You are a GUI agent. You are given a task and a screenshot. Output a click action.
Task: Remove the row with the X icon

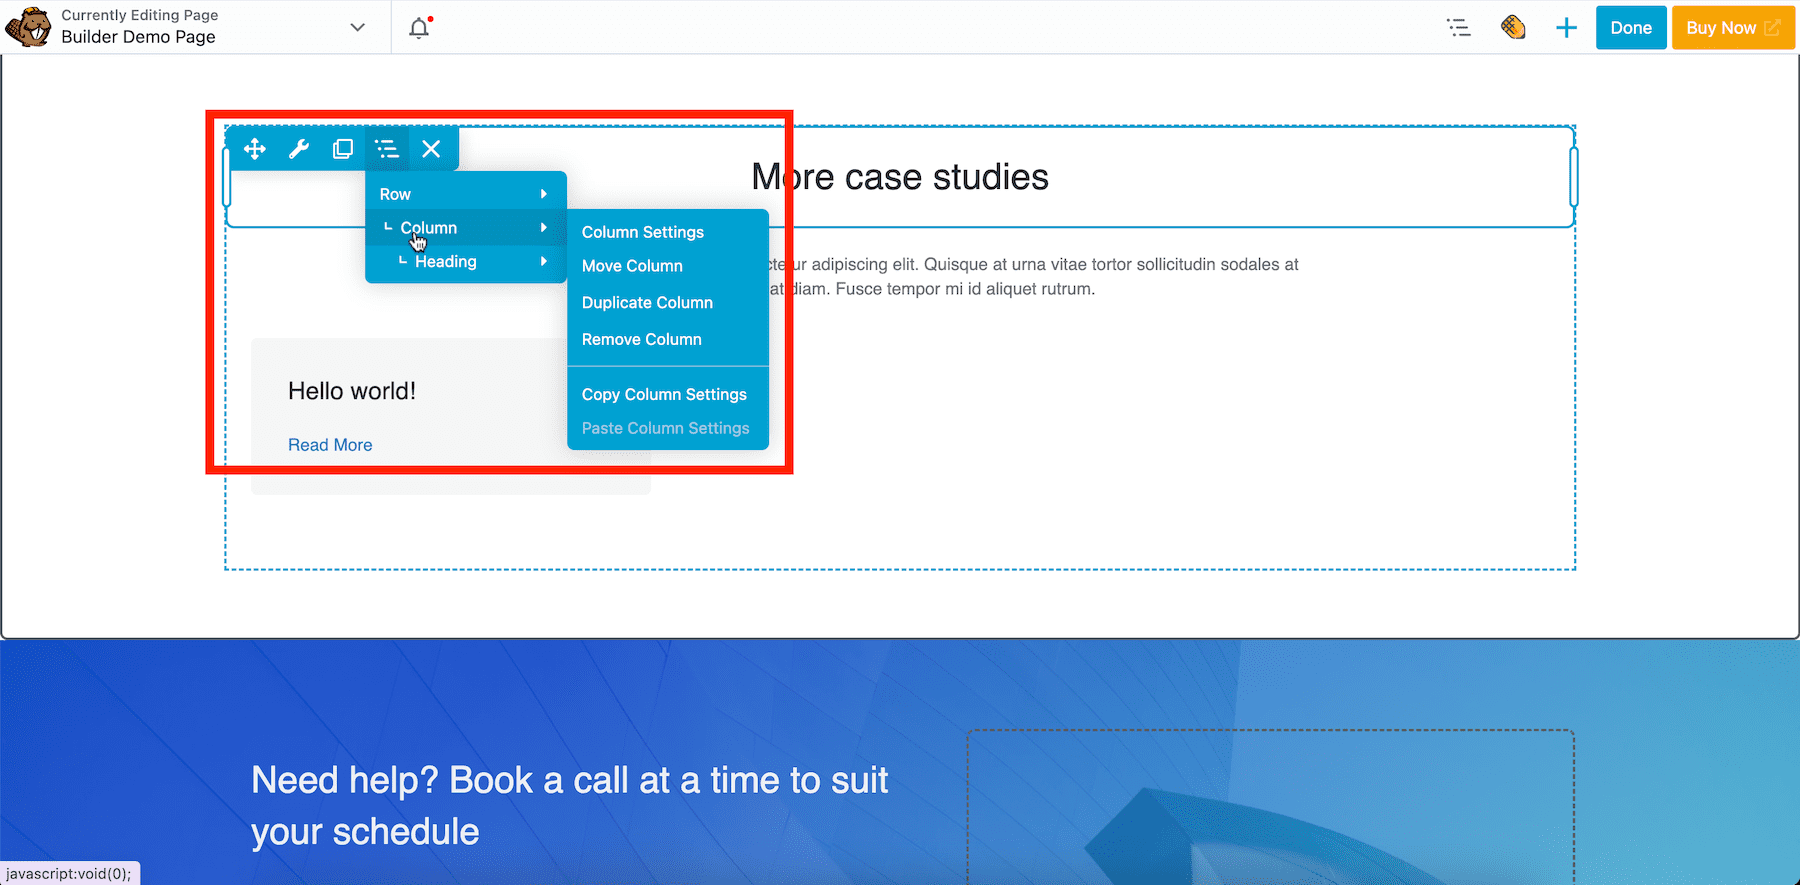[x=431, y=149]
